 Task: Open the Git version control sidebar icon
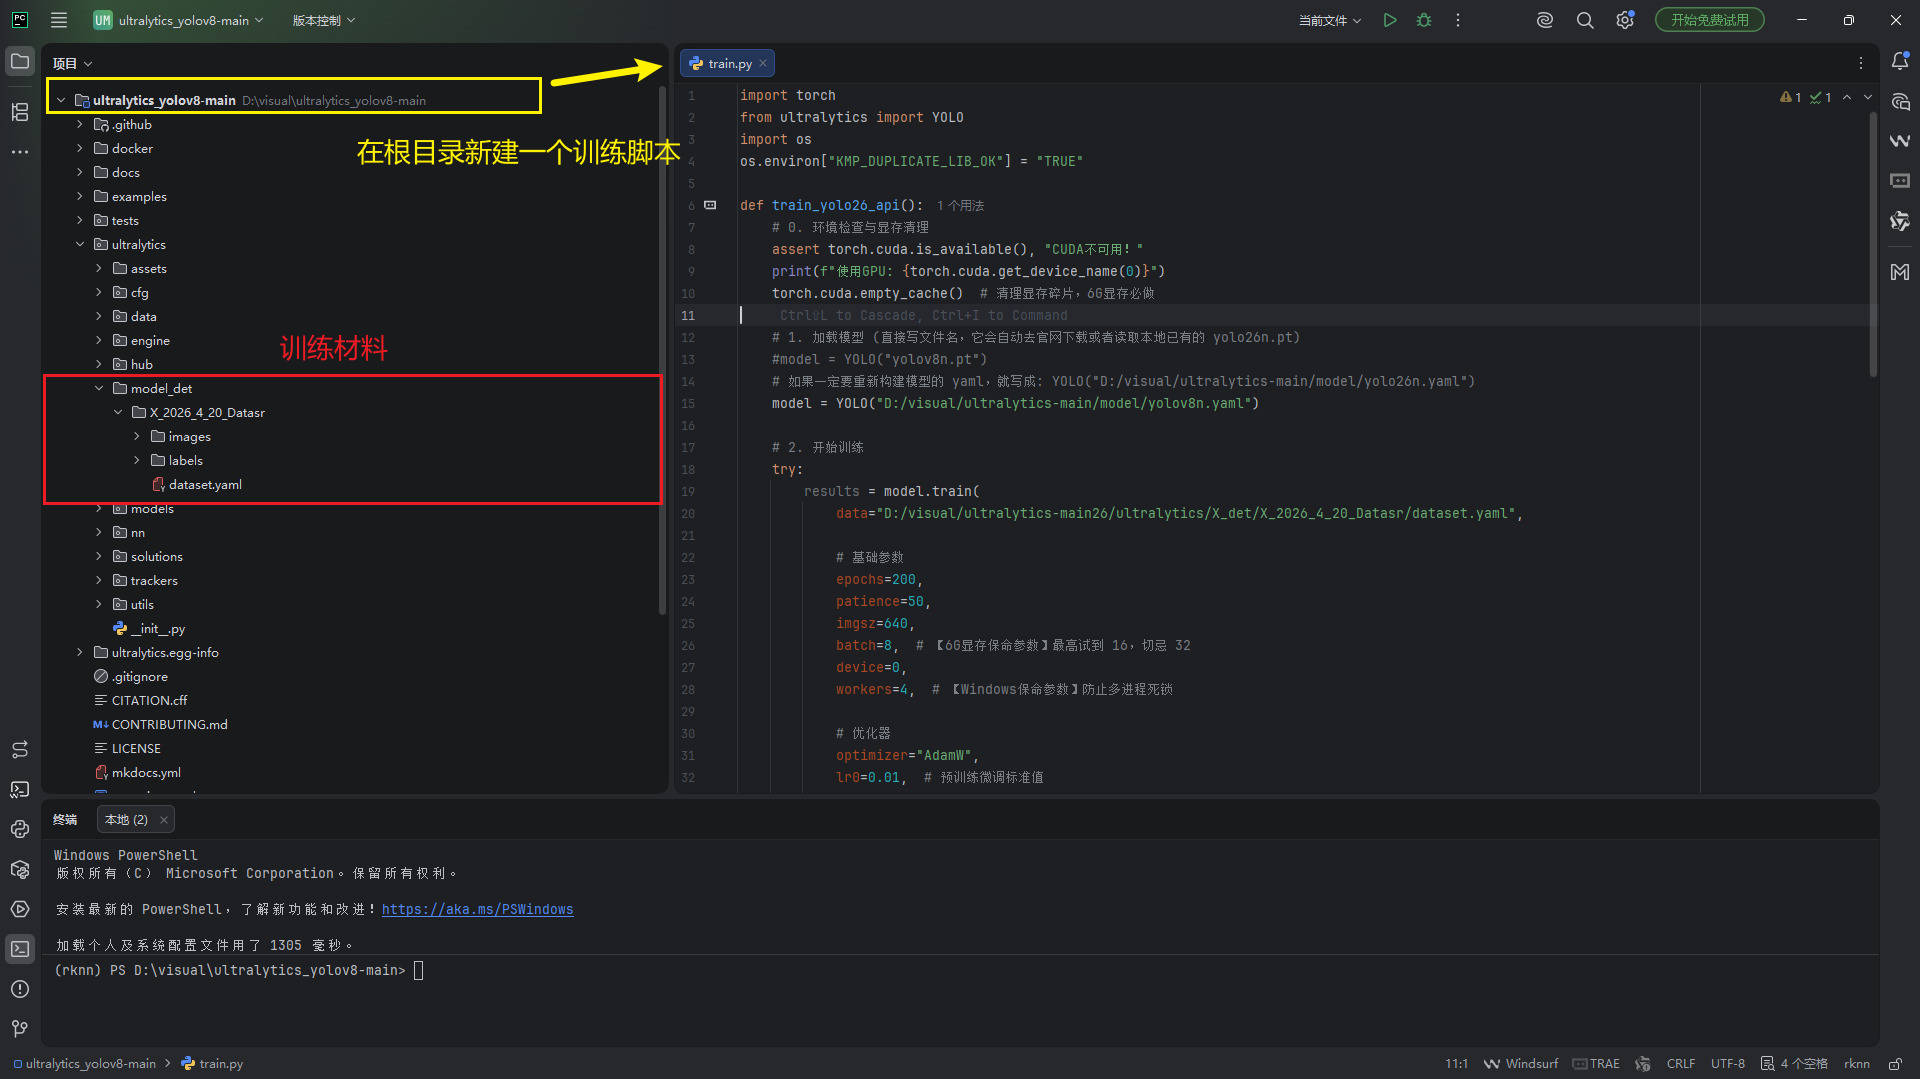[20, 1028]
